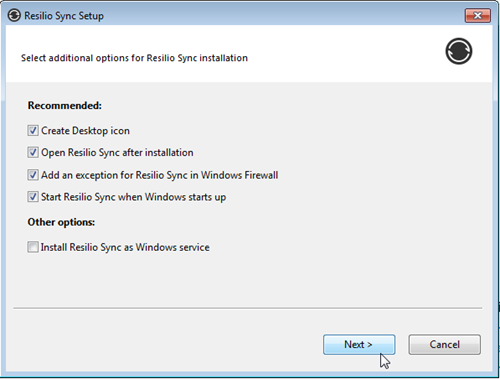
Task: Uncheck Start Resilio Sync on startup checkbox
Action: (x=33, y=197)
